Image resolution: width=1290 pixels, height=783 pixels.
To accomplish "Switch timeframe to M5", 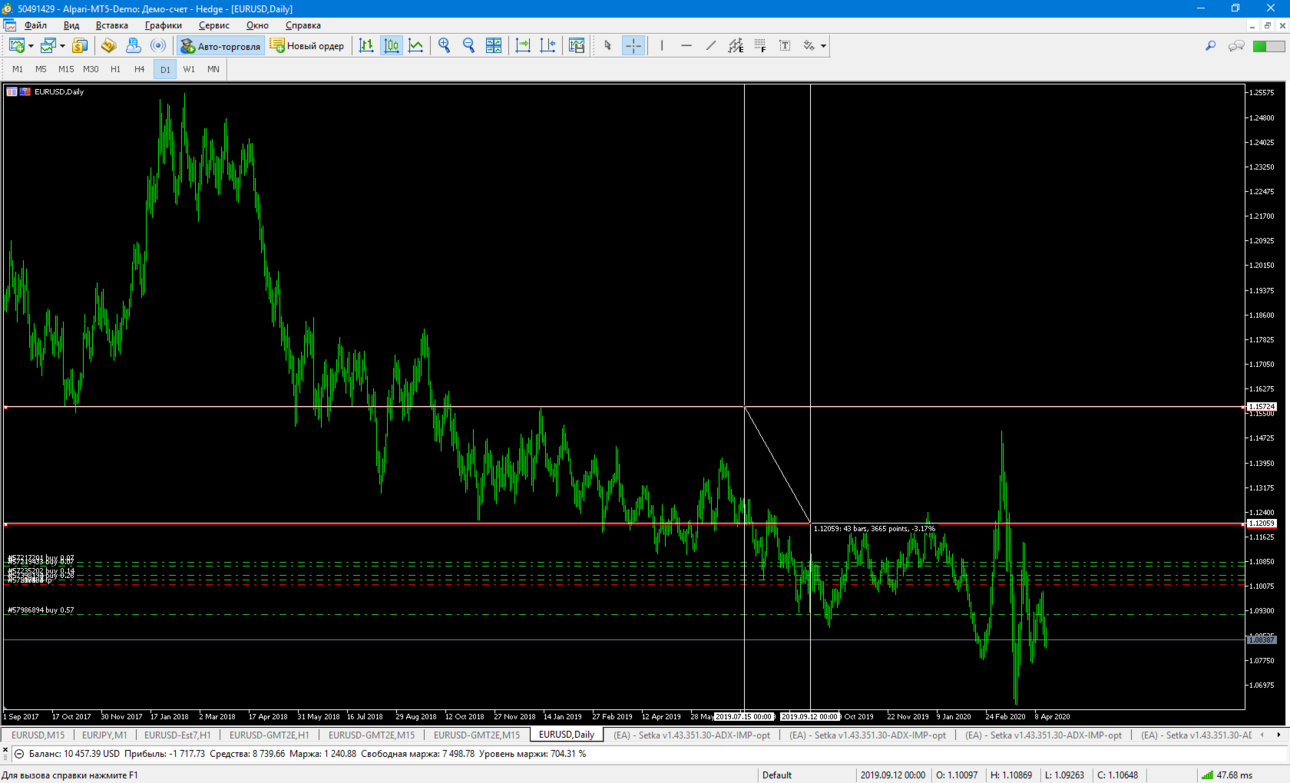I will pos(41,69).
